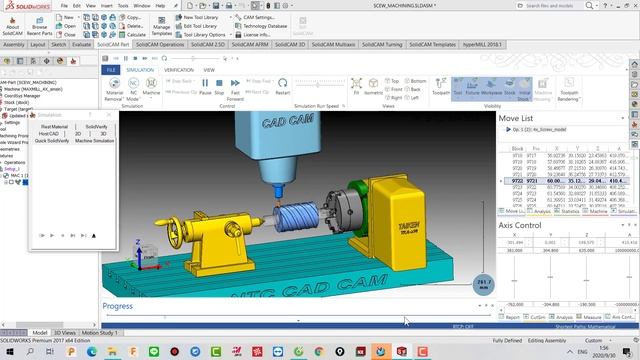Toggle Initial Stock visibility
640x360 pixels.
524,89
